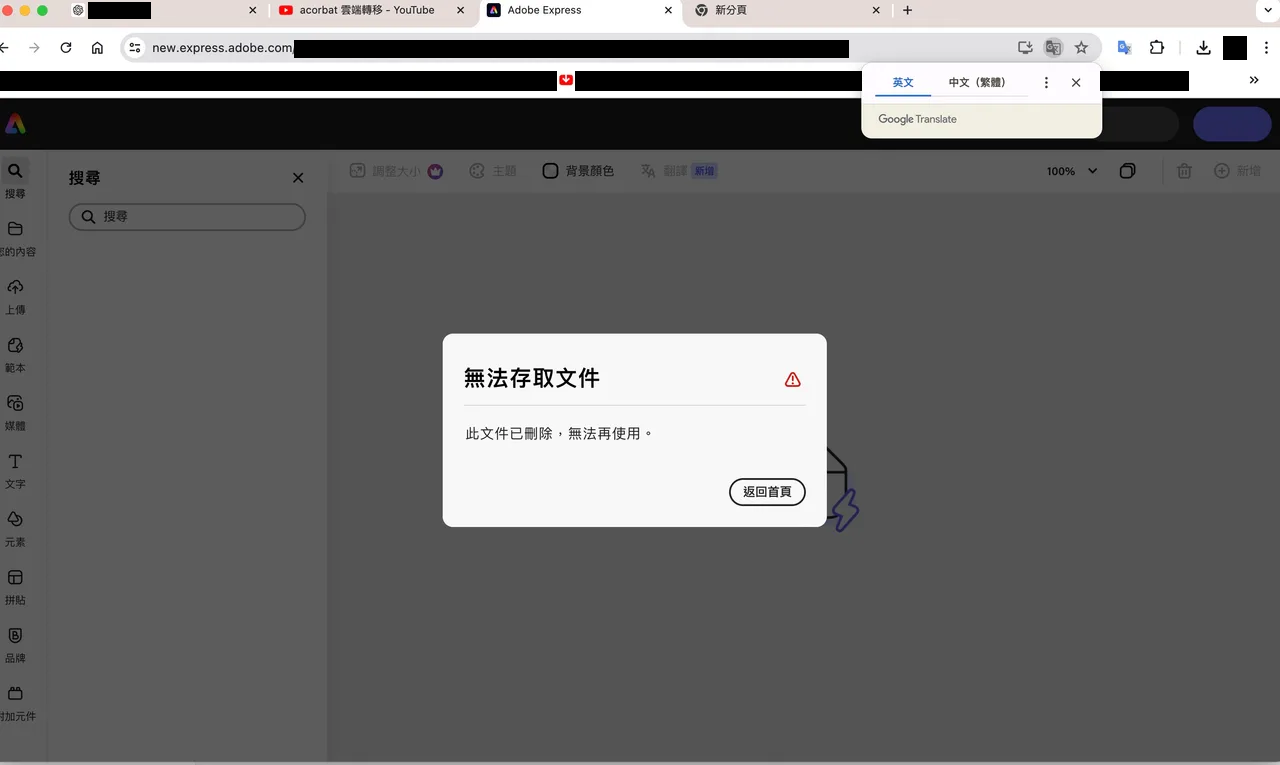
Task: Select the Text (文字) tool in sidebar
Action: click(x=15, y=470)
